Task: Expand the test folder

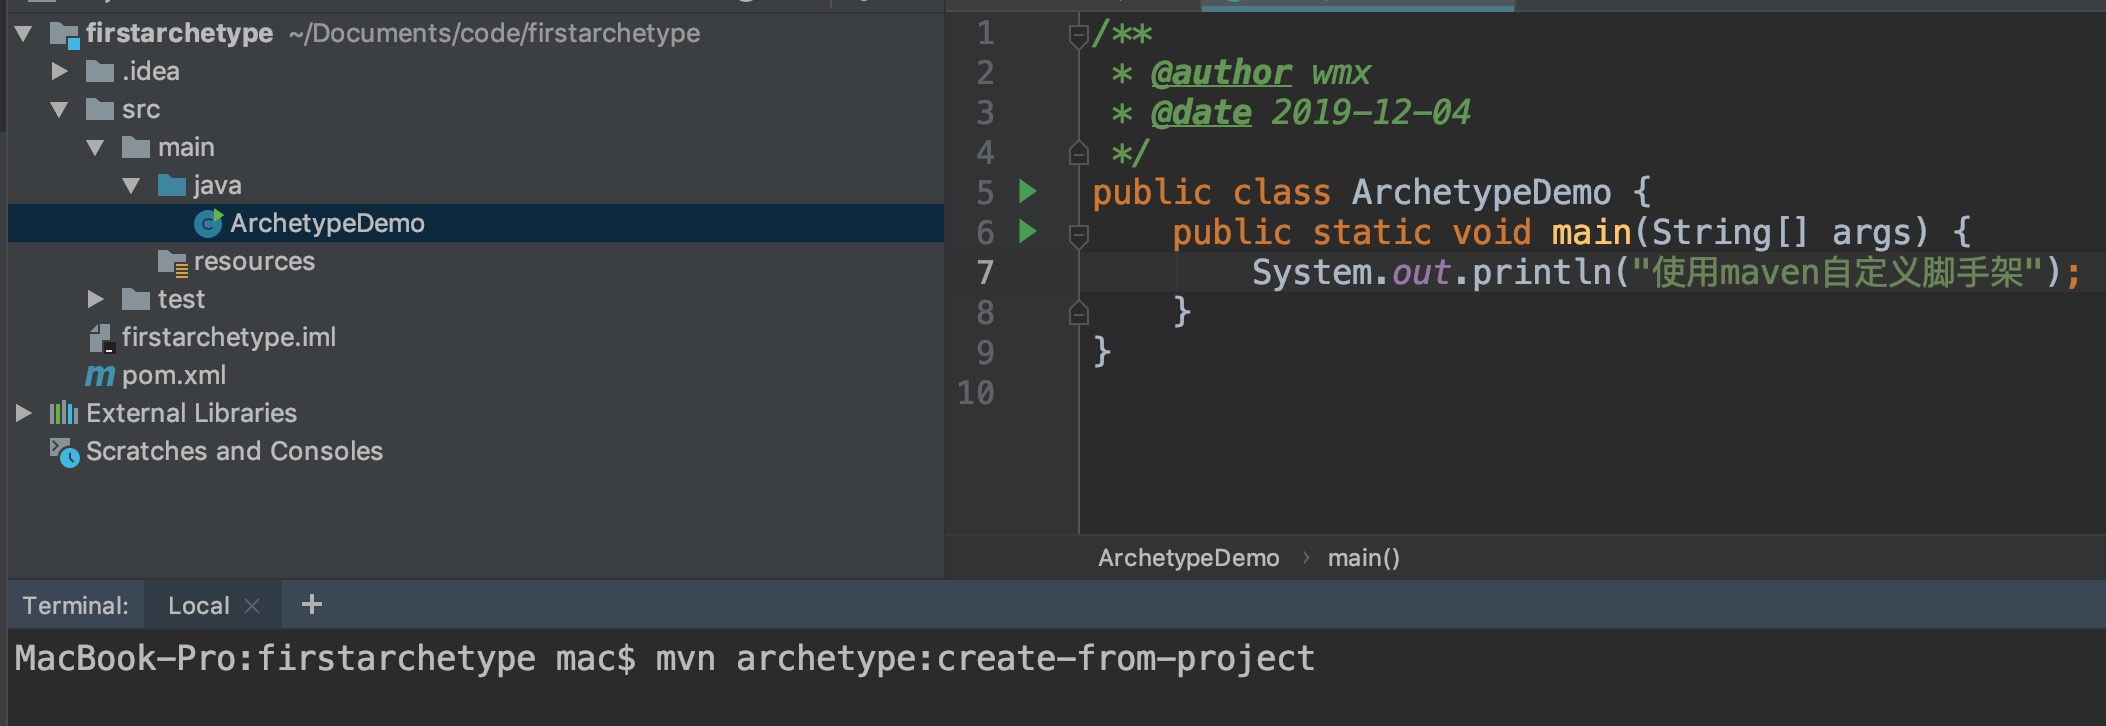Action: [95, 299]
